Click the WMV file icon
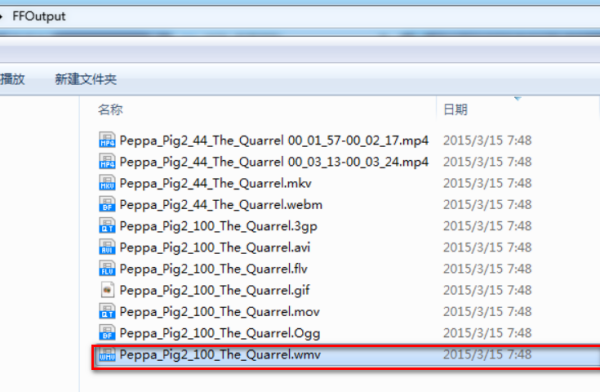Image resolution: width=600 pixels, height=392 pixels. click(x=107, y=354)
